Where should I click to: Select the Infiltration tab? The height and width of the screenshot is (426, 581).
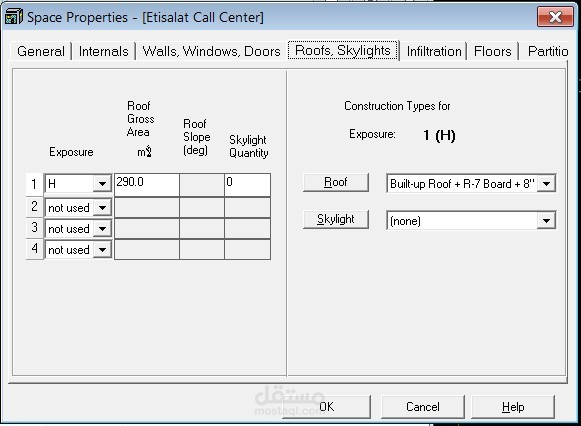coord(434,51)
